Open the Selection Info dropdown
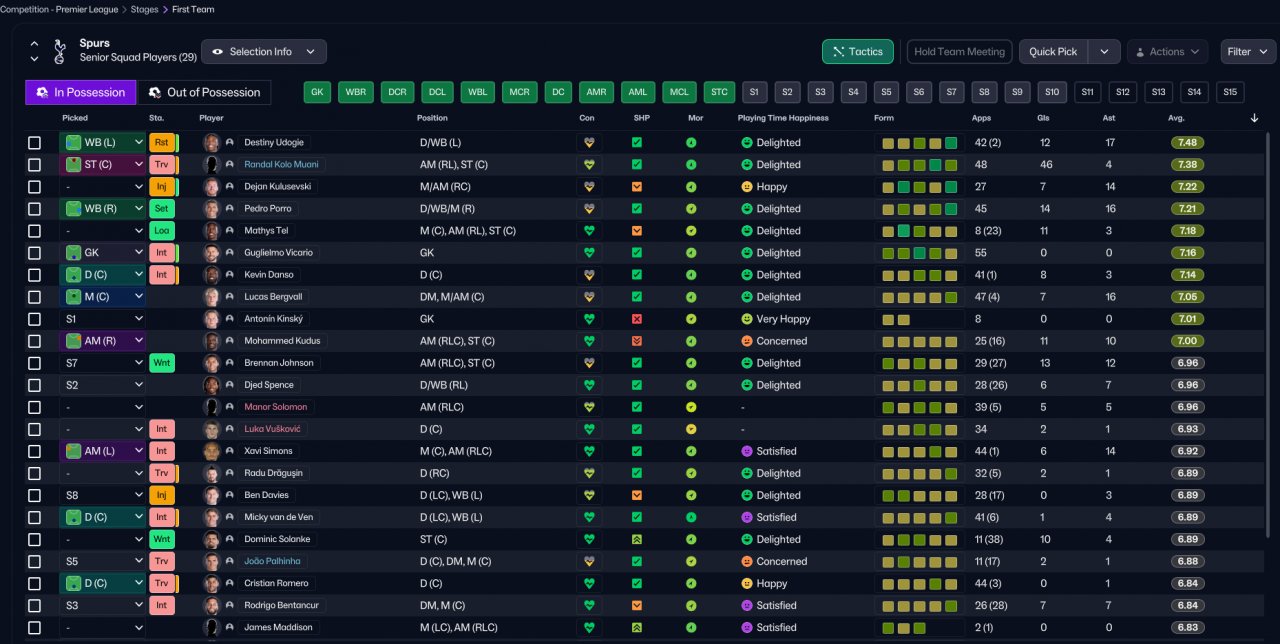Image resolution: width=1280 pixels, height=644 pixels. click(x=264, y=52)
